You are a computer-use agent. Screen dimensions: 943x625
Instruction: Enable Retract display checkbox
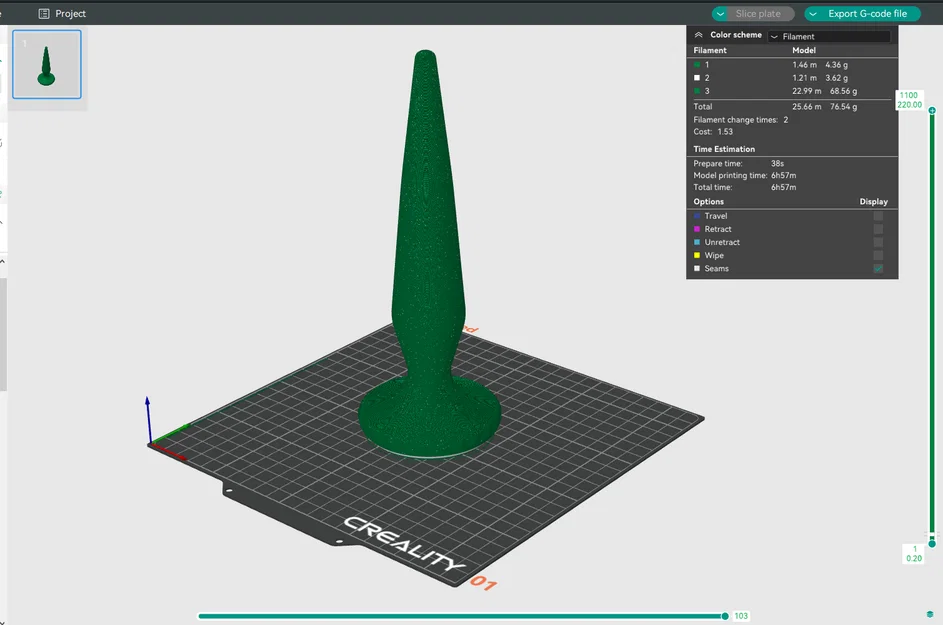point(878,229)
